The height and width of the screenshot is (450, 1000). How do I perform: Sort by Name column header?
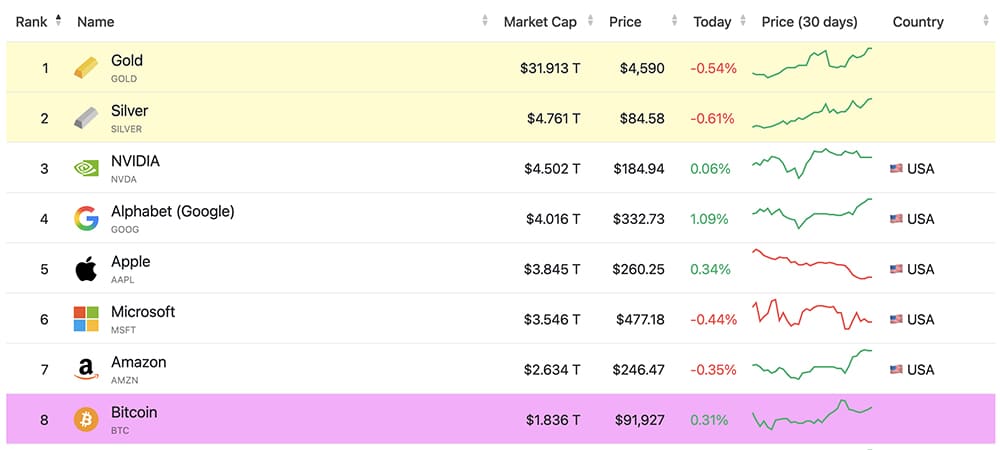[x=96, y=22]
